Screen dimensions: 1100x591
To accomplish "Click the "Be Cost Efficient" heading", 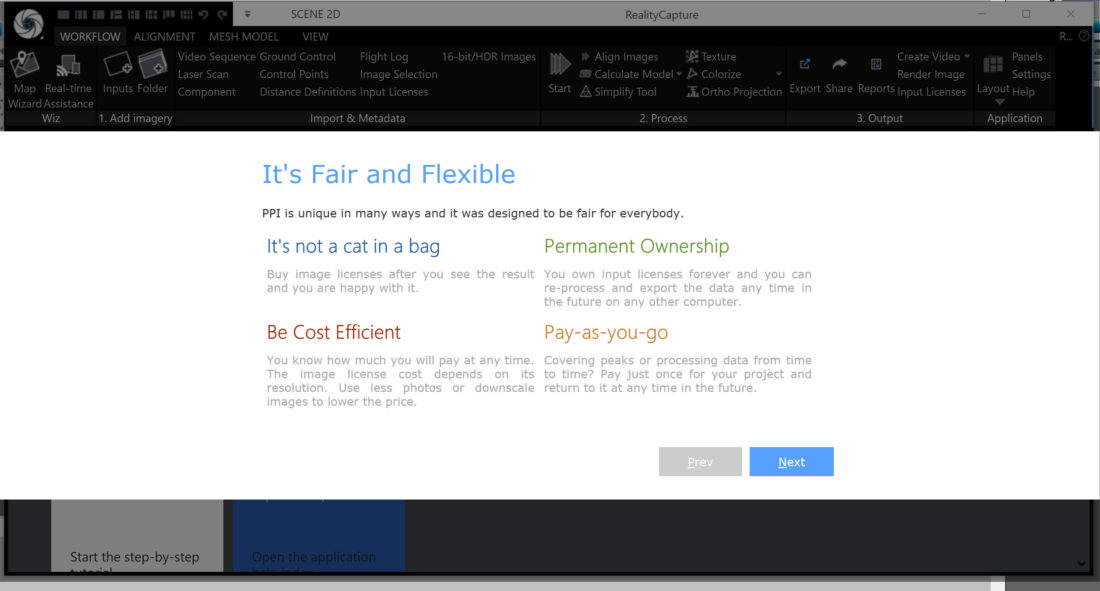I will pos(333,332).
